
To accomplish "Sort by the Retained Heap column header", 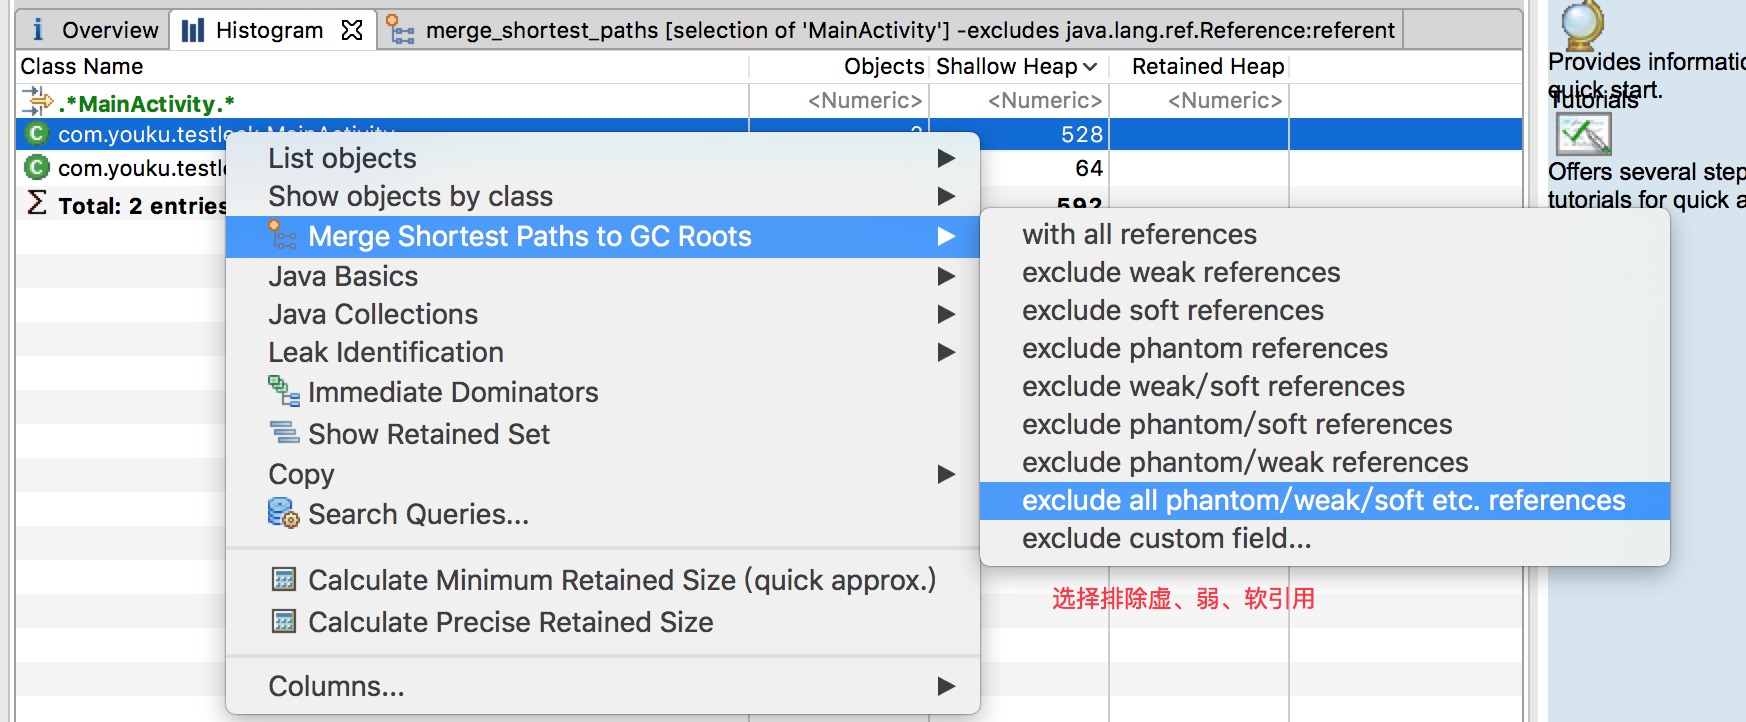I will 1199,67.
